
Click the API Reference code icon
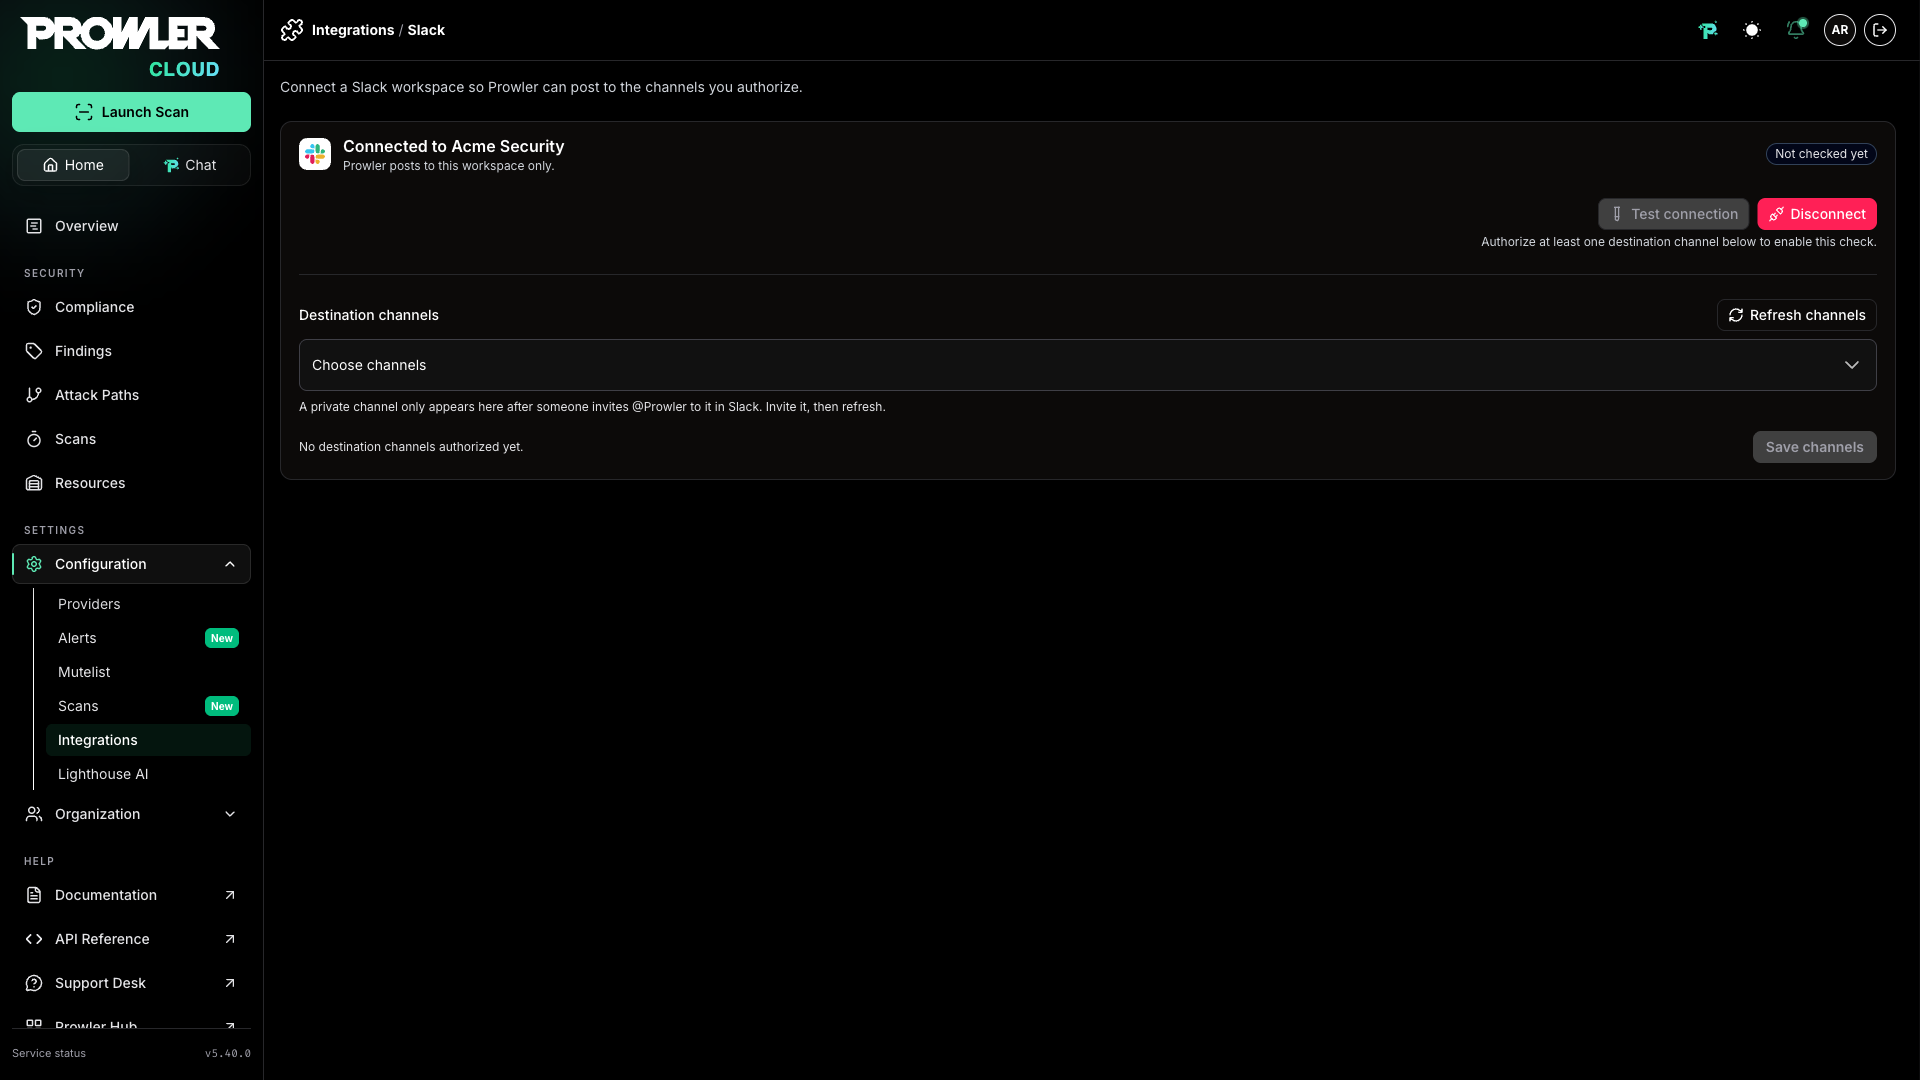pos(34,939)
